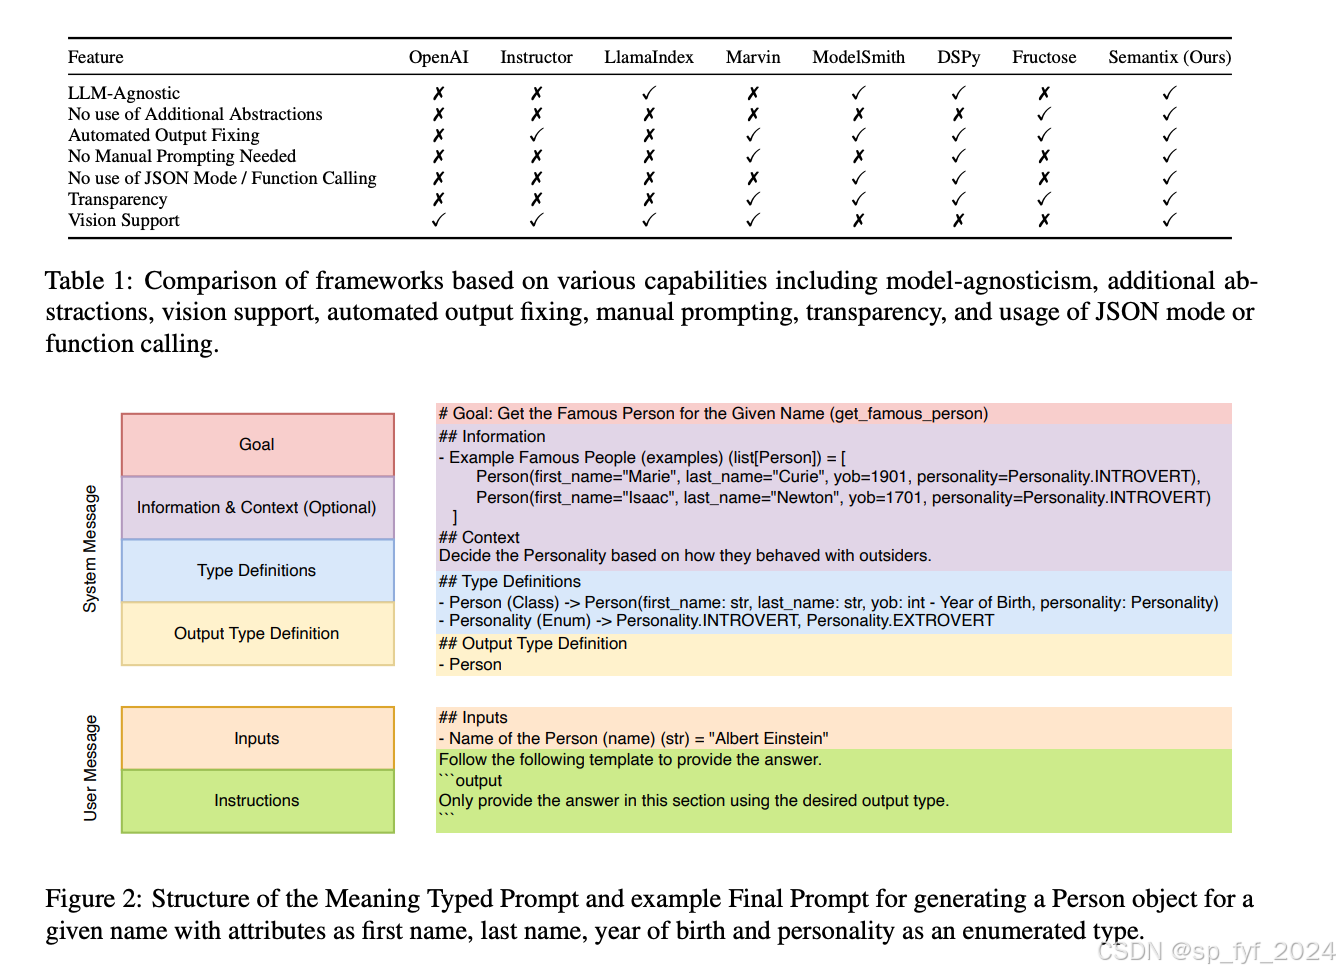Viewport: 1340px width, 973px height.
Task: Select the '## Type Definitions' heading line
Action: 509,582
